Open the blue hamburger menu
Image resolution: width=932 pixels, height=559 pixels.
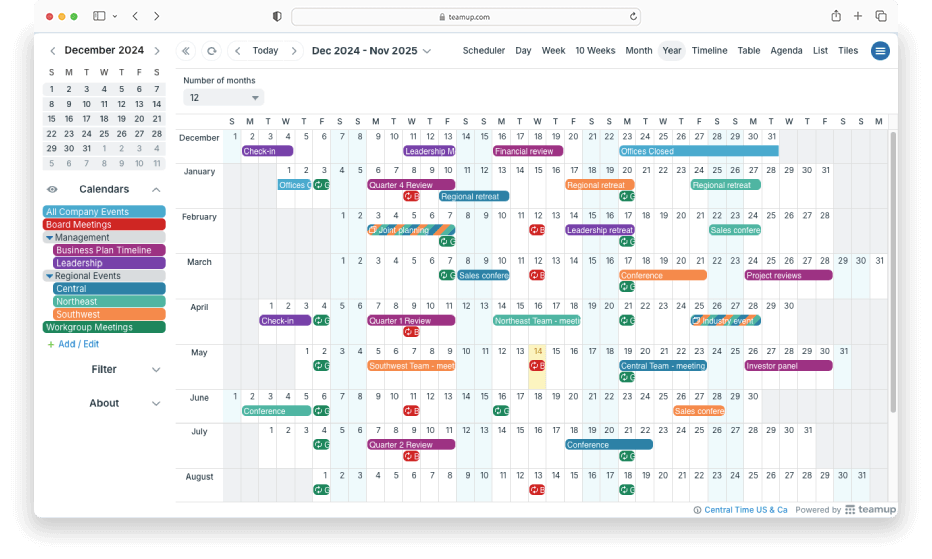880,51
